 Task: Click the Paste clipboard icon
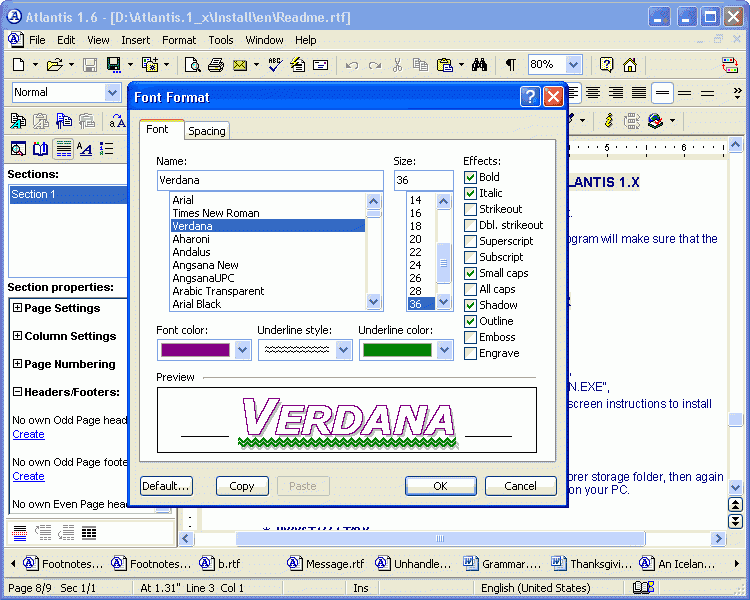pyautogui.click(x=444, y=64)
